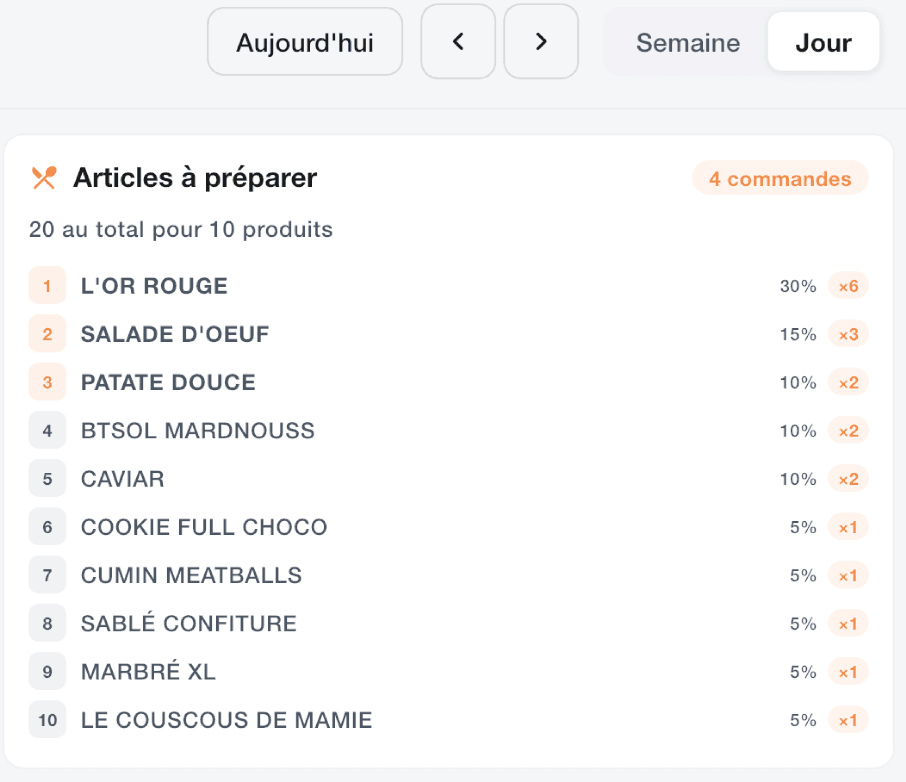Click the rank 2 badge for SALADE D'OEUF
The width and height of the screenshot is (906, 782).
(47, 334)
